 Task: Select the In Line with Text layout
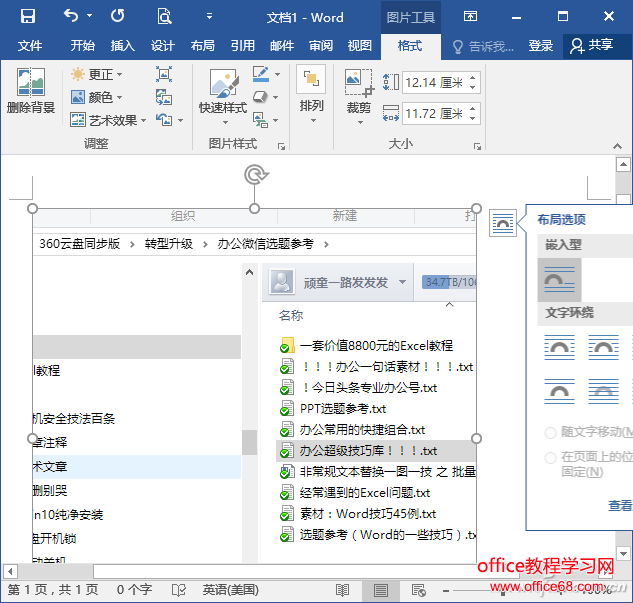point(560,280)
